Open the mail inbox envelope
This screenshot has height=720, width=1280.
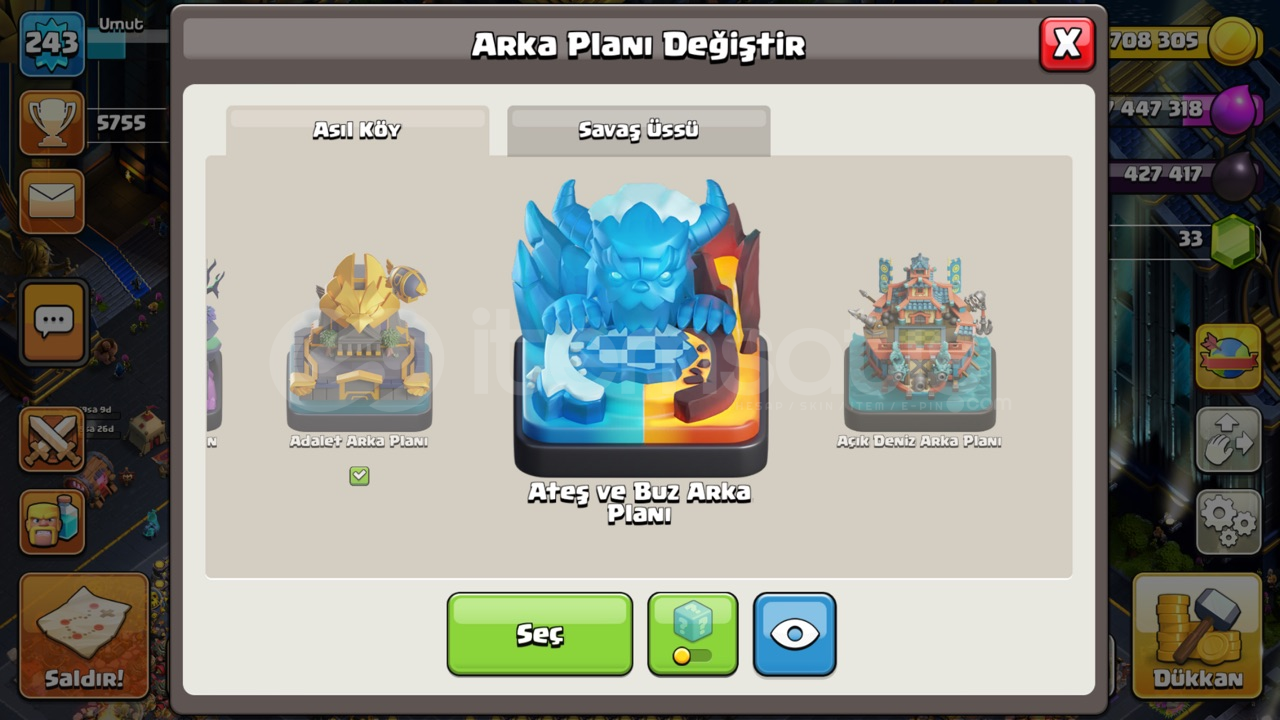click(52, 201)
